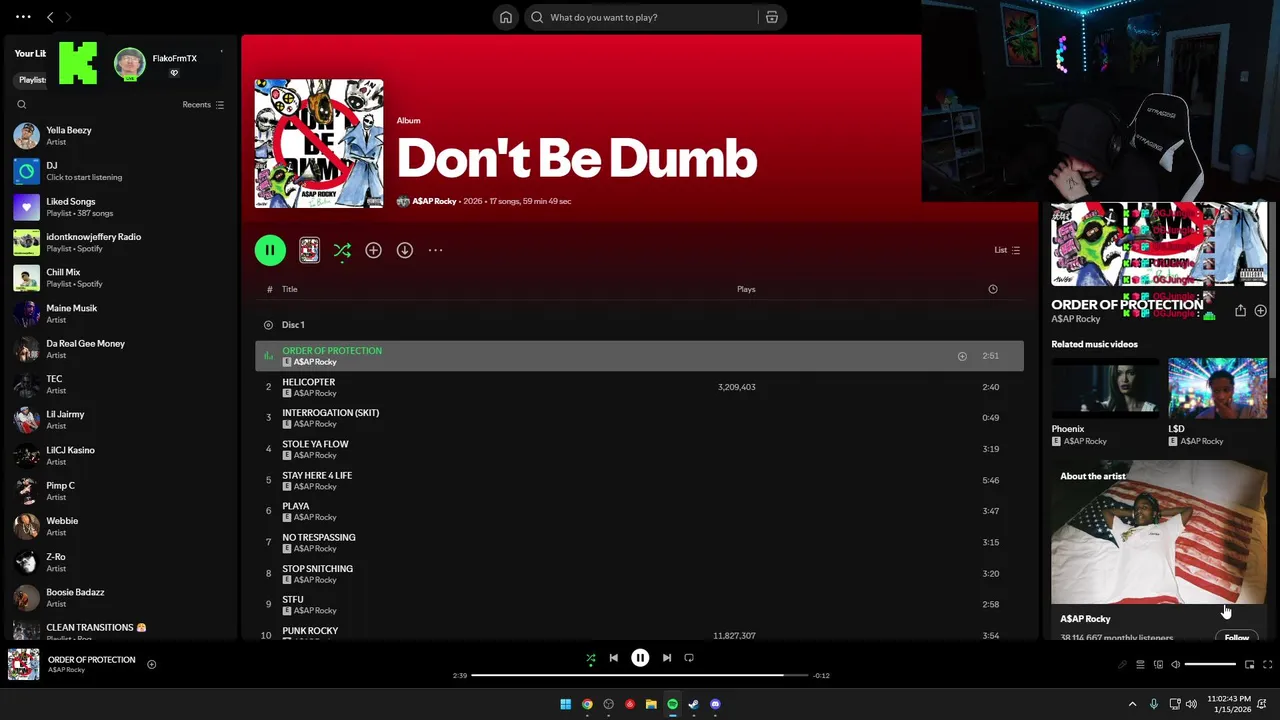
Task: Open the Liked Songs playlist
Action: click(x=120, y=207)
